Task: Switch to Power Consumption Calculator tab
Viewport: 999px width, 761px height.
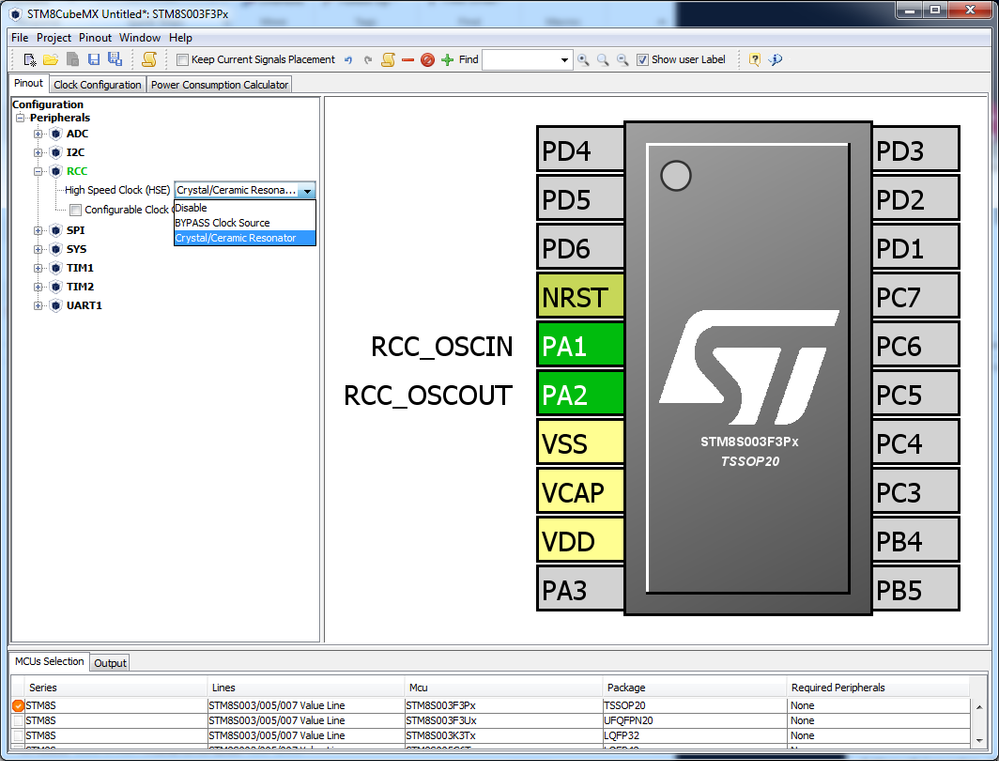Action: (220, 85)
